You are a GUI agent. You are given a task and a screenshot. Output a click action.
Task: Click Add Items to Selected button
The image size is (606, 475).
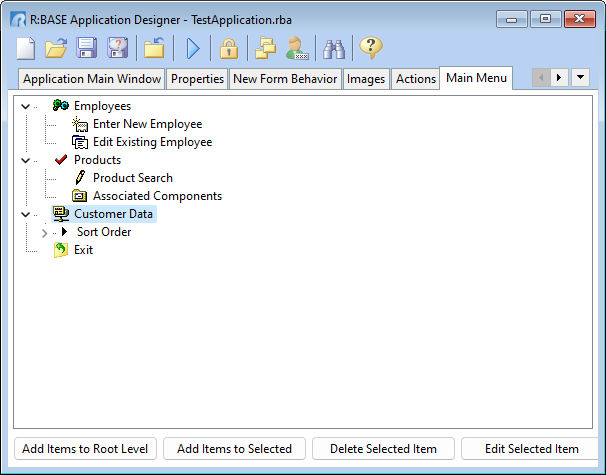click(234, 449)
